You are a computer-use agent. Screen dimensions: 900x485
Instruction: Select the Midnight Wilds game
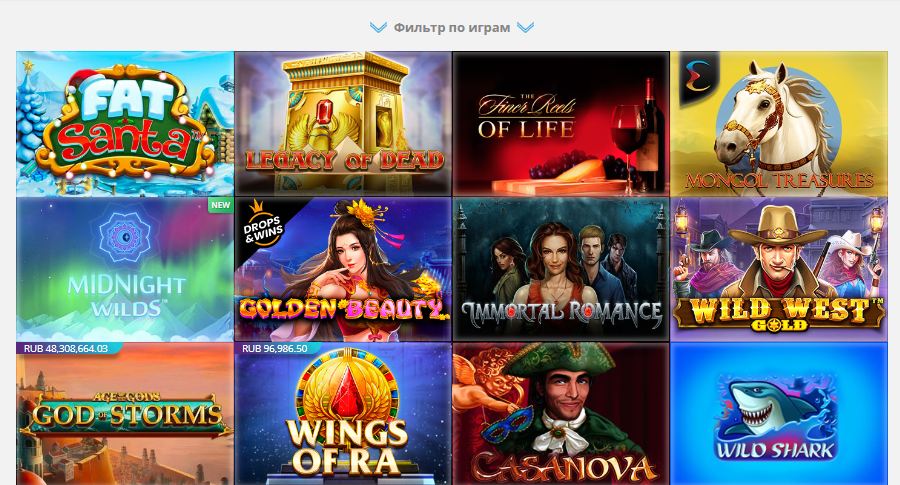pyautogui.click(x=125, y=269)
